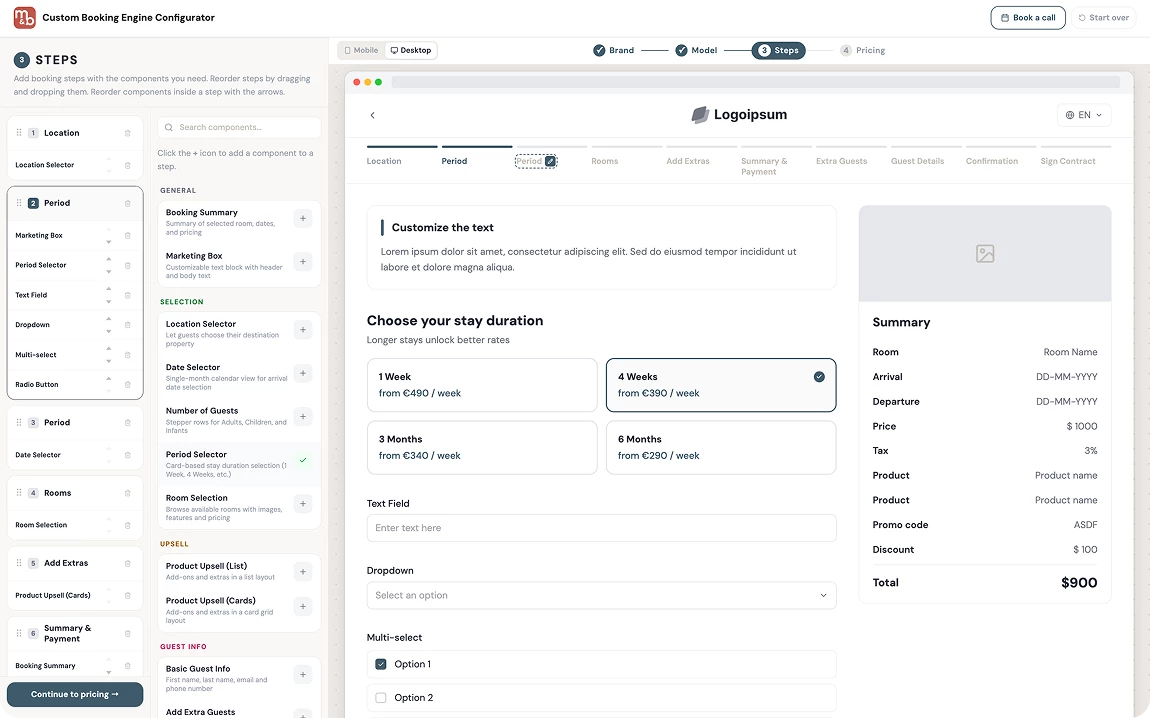1150x718 pixels.
Task: Click the edit pencil on Period step tab
Action: [x=550, y=161]
